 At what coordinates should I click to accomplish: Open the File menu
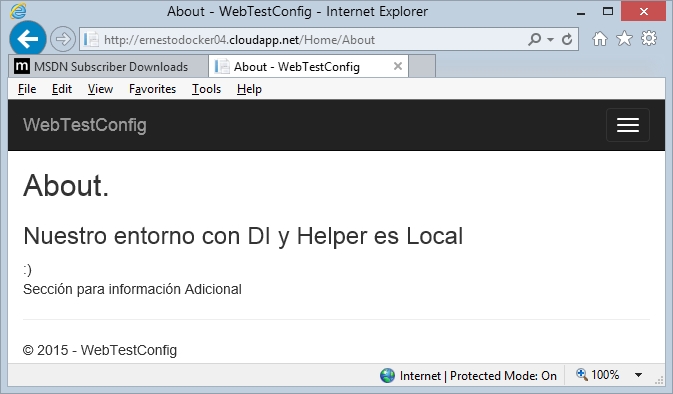point(27,89)
